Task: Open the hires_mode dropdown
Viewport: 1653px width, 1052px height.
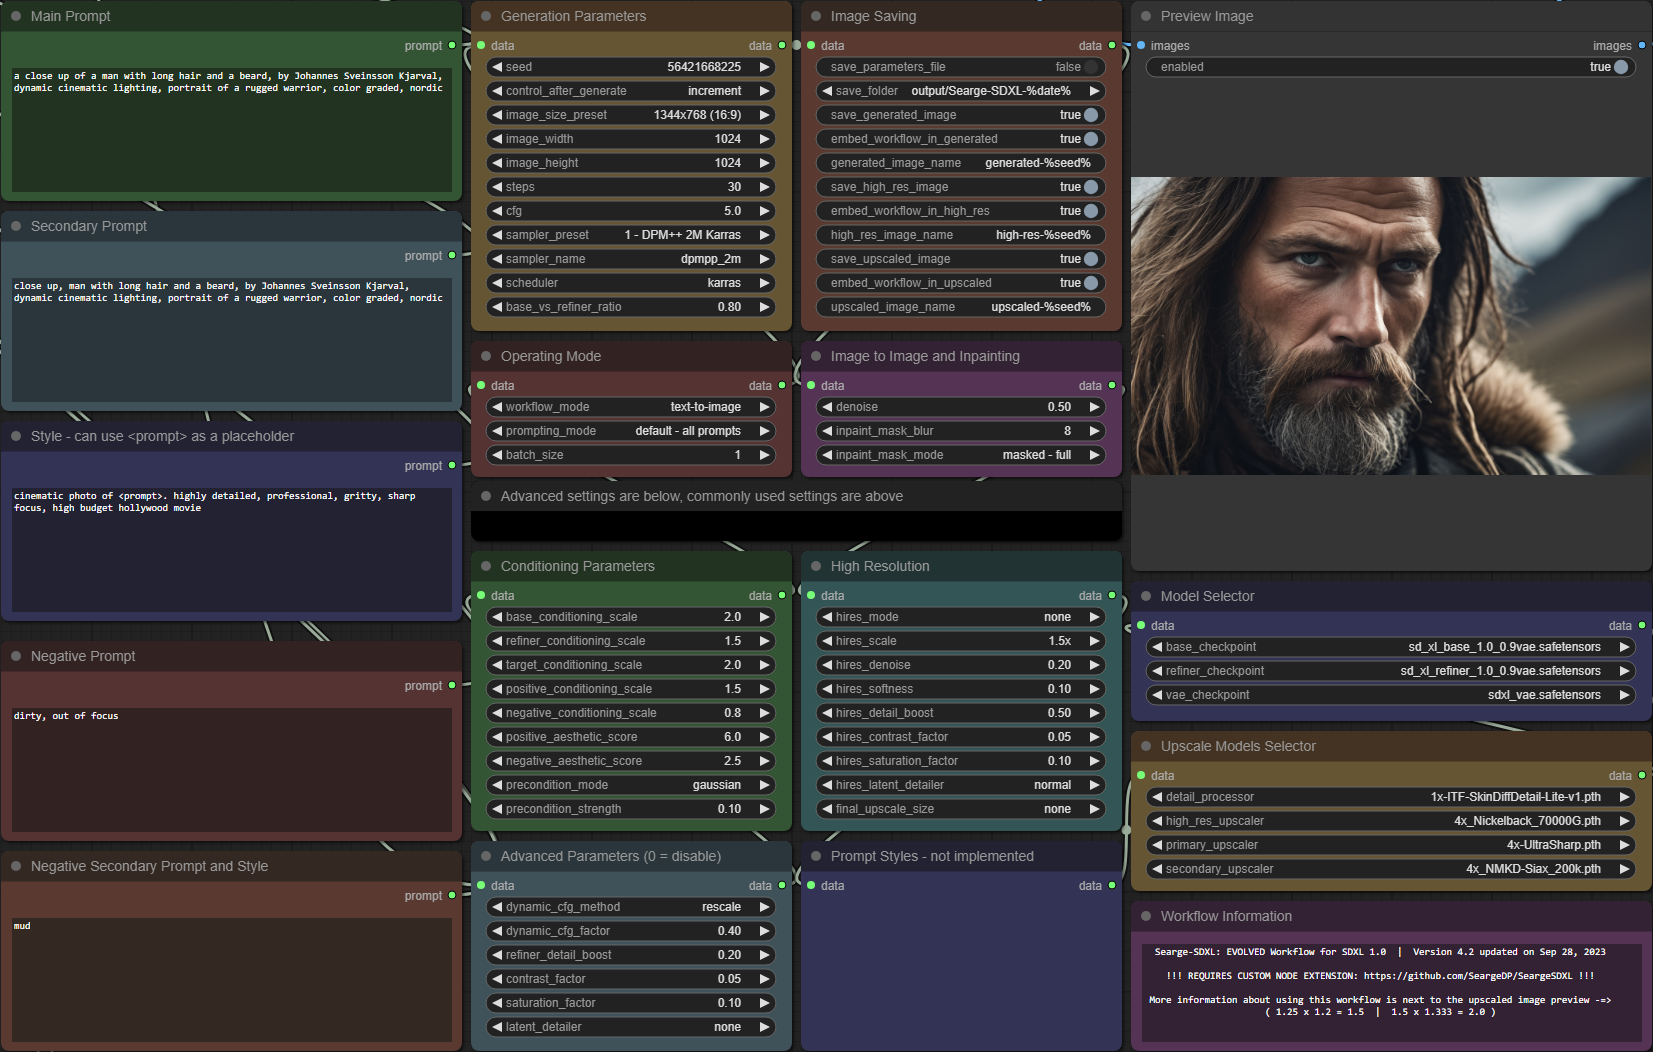Action: [961, 617]
